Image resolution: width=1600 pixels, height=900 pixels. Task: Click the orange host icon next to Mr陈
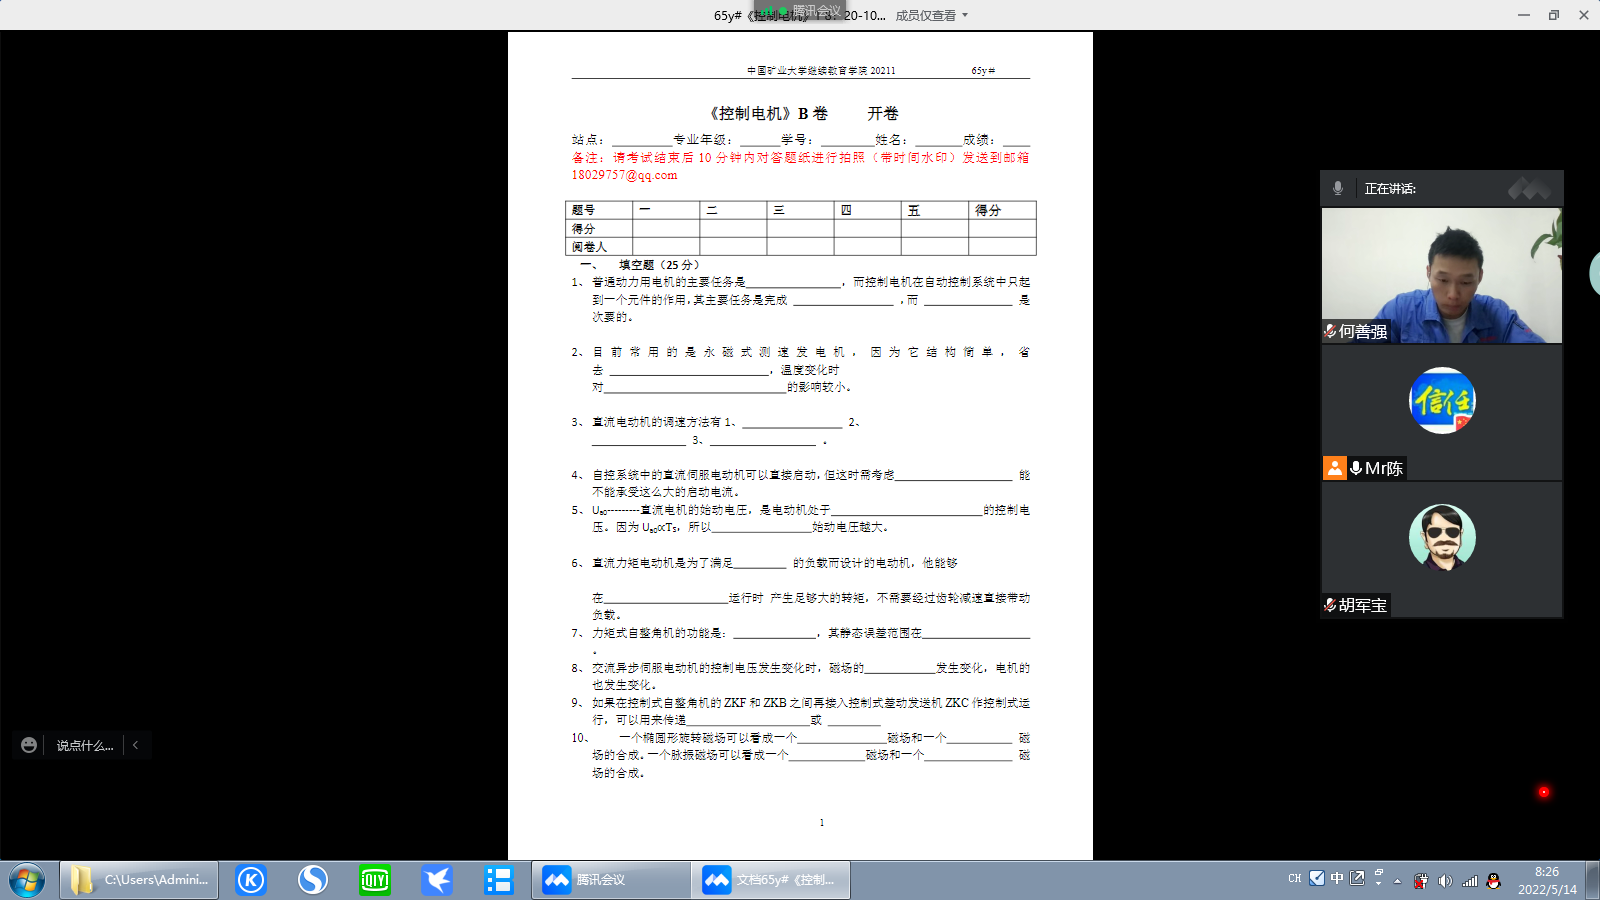[1335, 468]
